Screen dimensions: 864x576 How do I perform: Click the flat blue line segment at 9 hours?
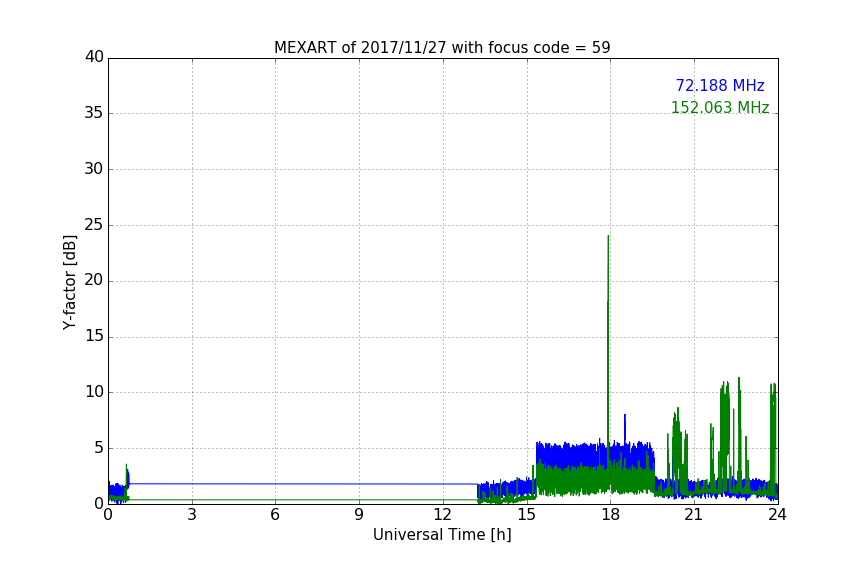coord(359,484)
